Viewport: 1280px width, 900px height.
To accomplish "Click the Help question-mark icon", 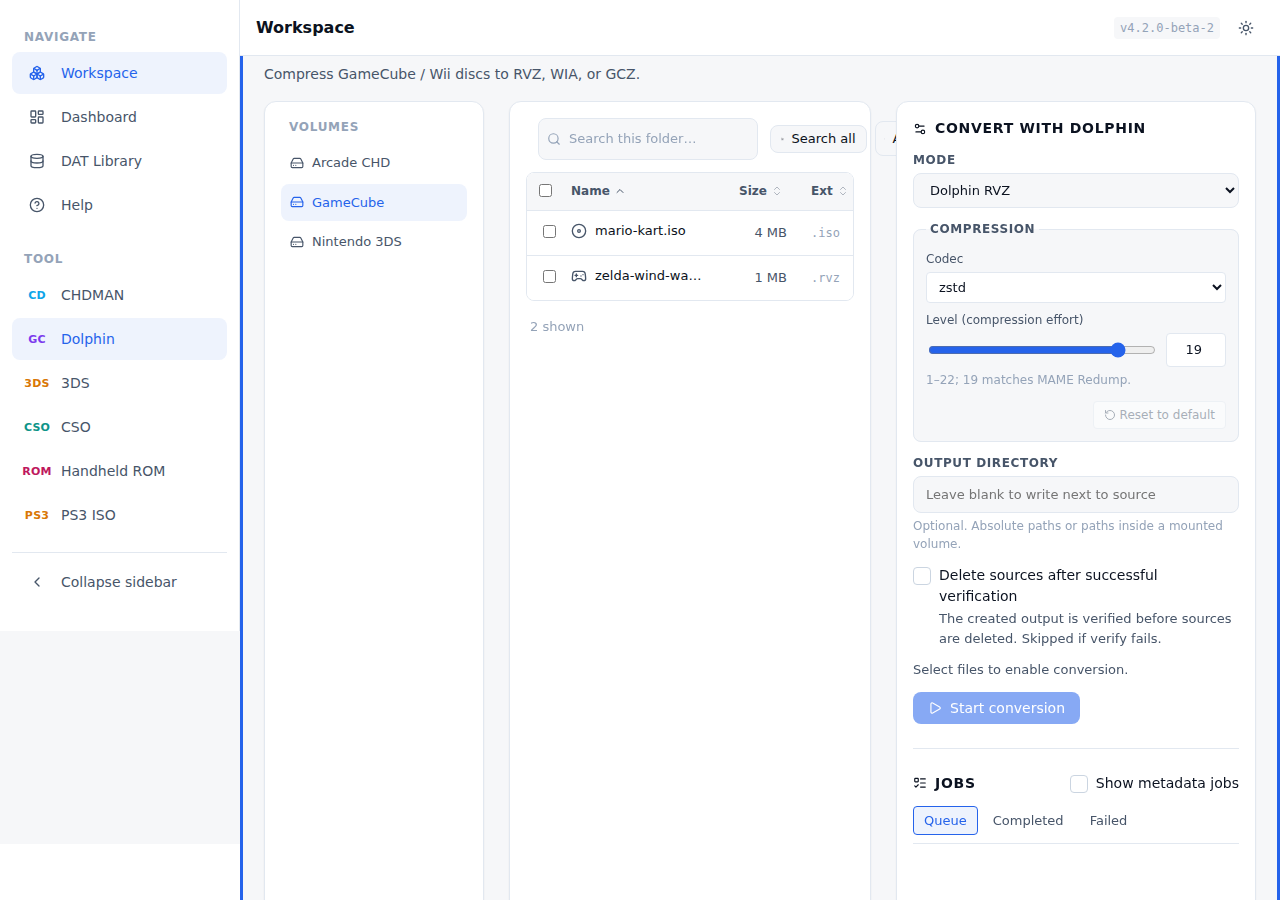I will coord(37,205).
